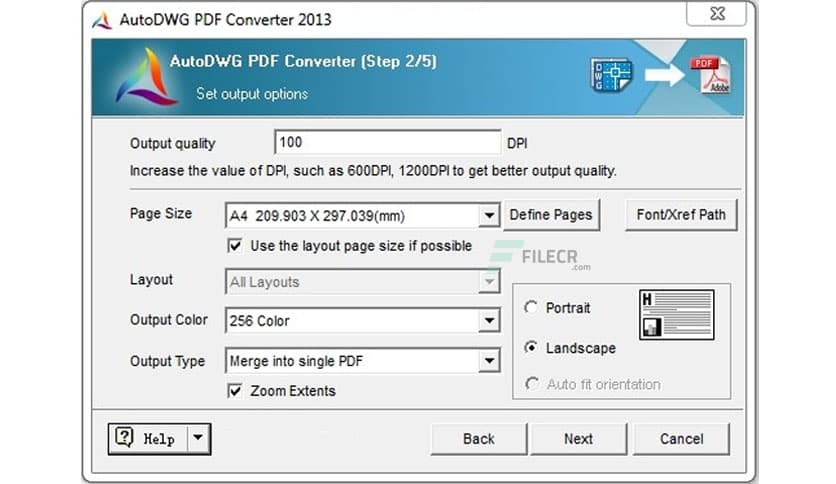Click the DWG drawing file icon
Image resolution: width=836 pixels, height=484 pixels.
[612, 75]
